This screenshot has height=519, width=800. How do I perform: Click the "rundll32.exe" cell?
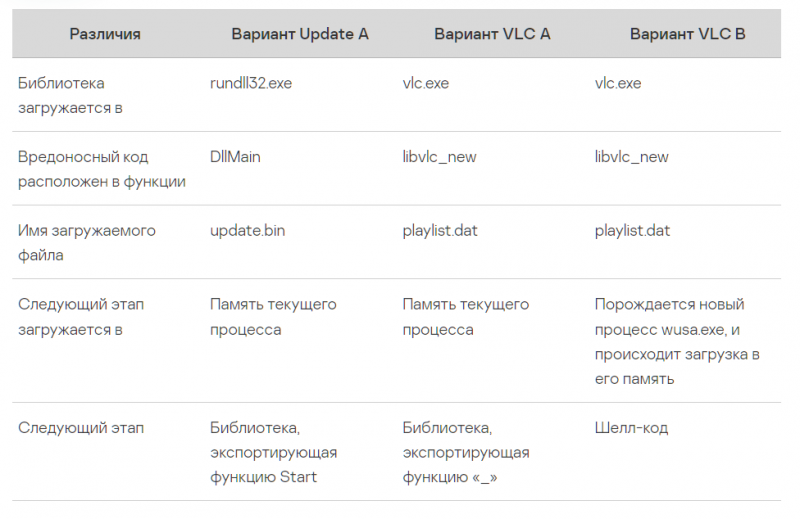[x=251, y=83]
